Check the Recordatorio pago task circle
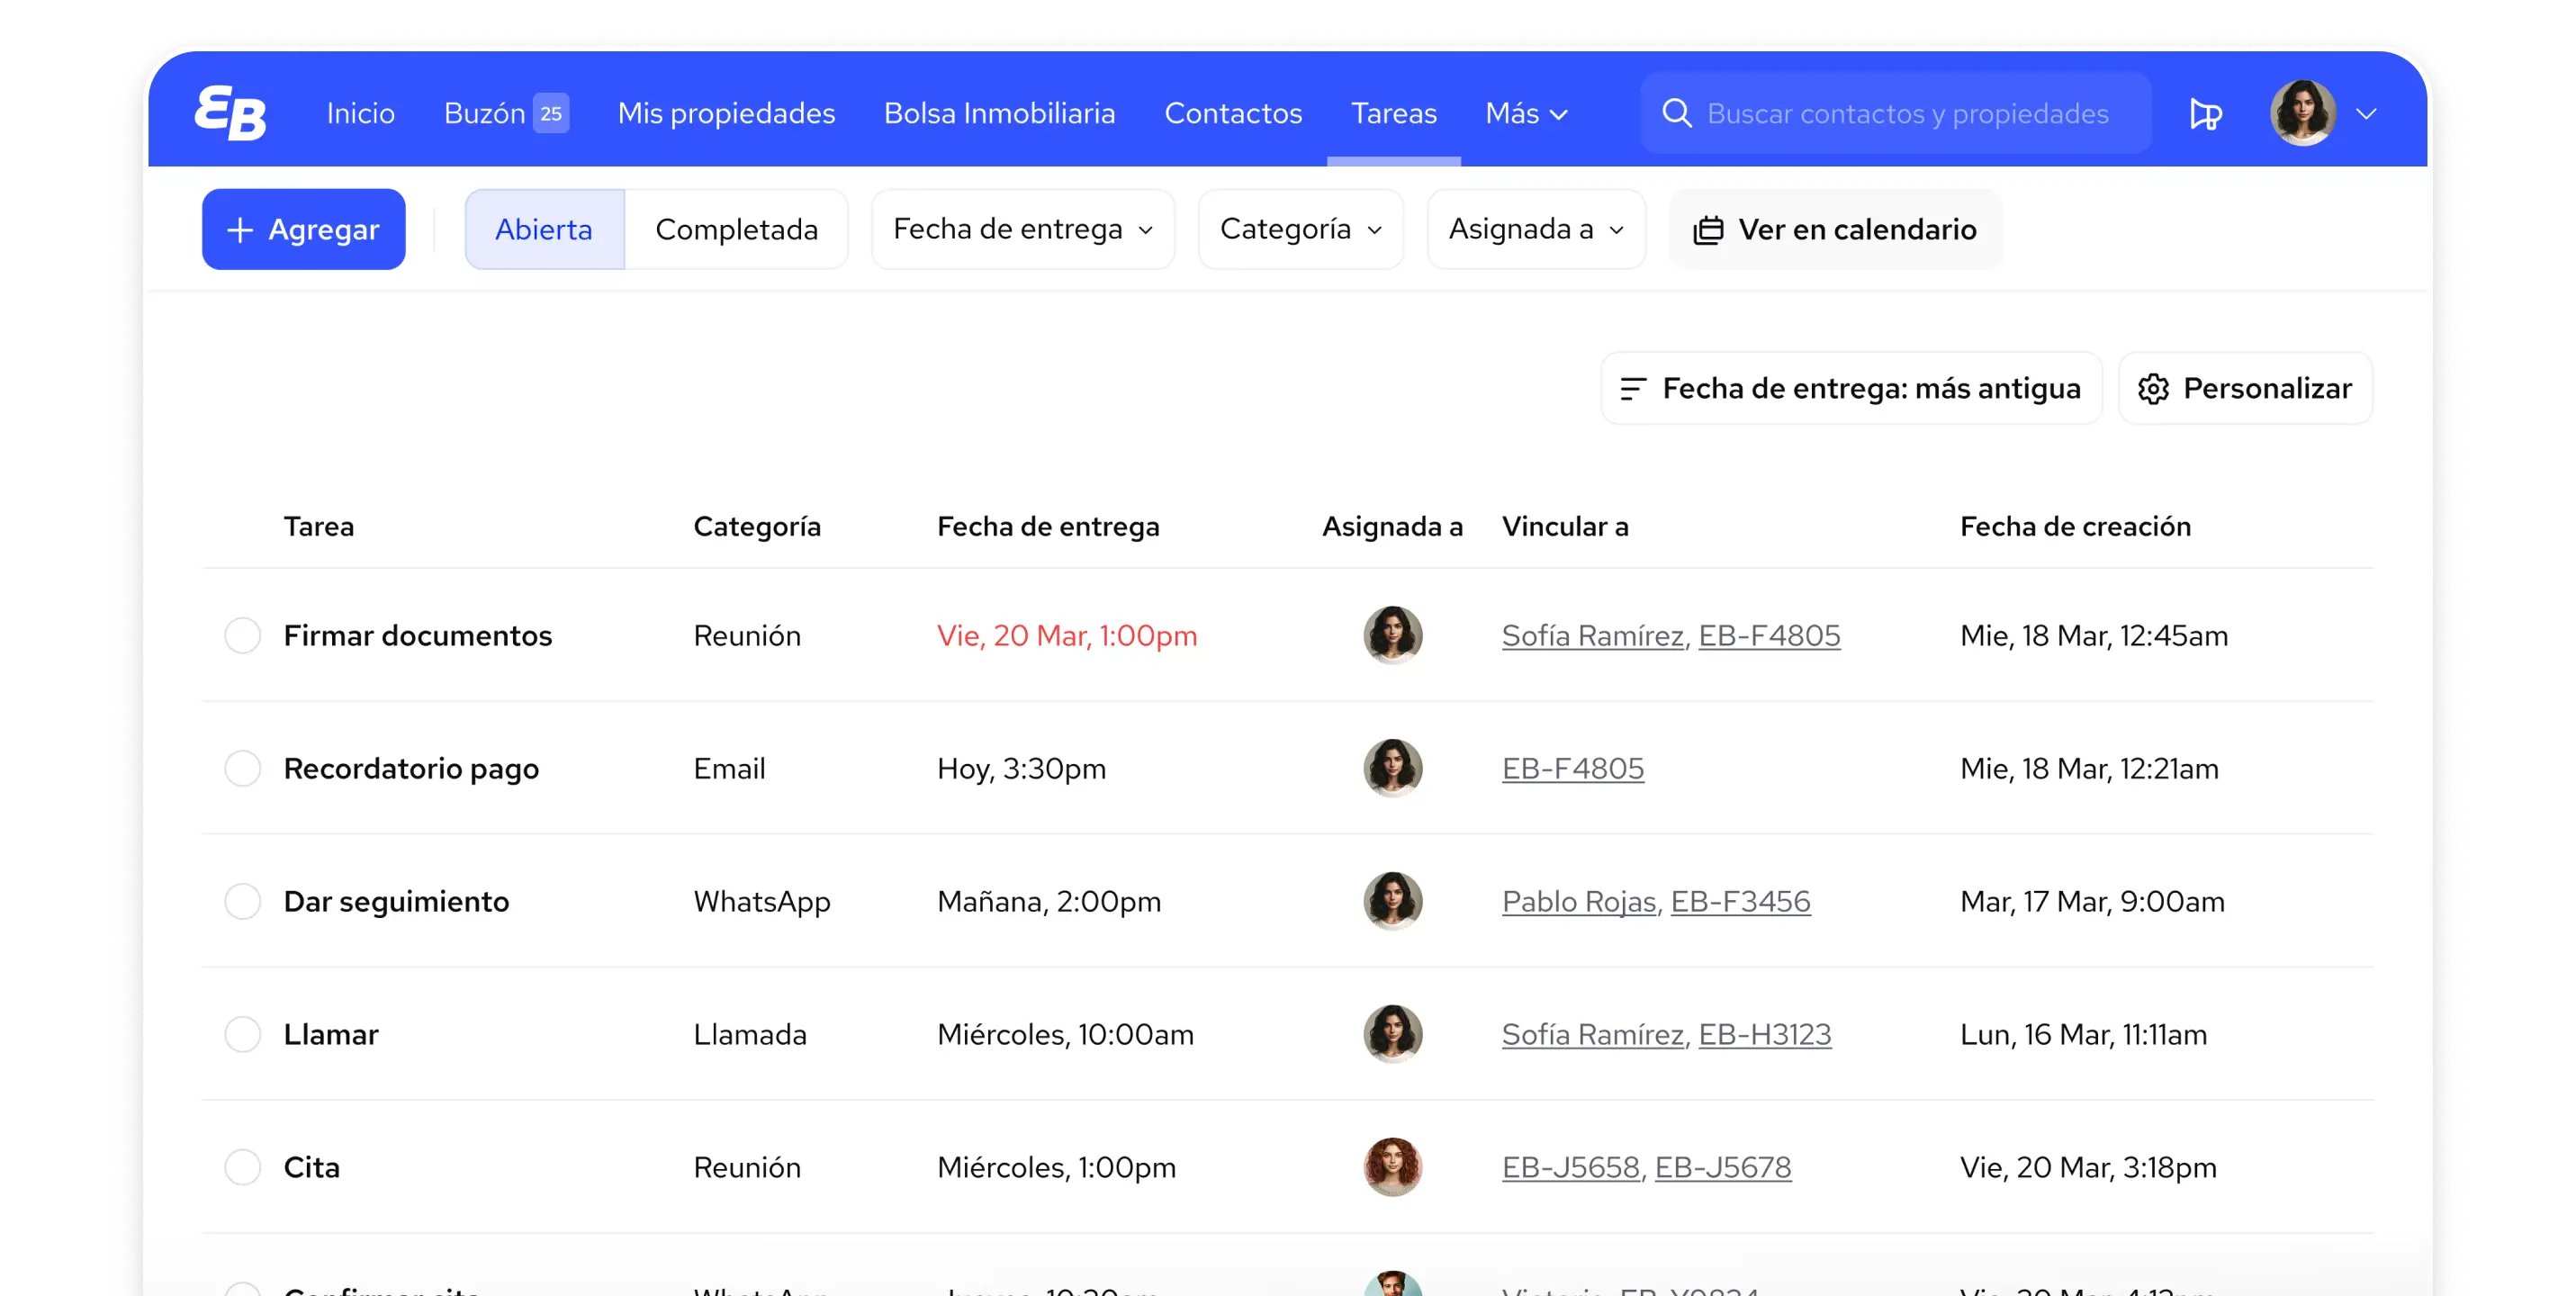This screenshot has height=1296, width=2576. 243,768
